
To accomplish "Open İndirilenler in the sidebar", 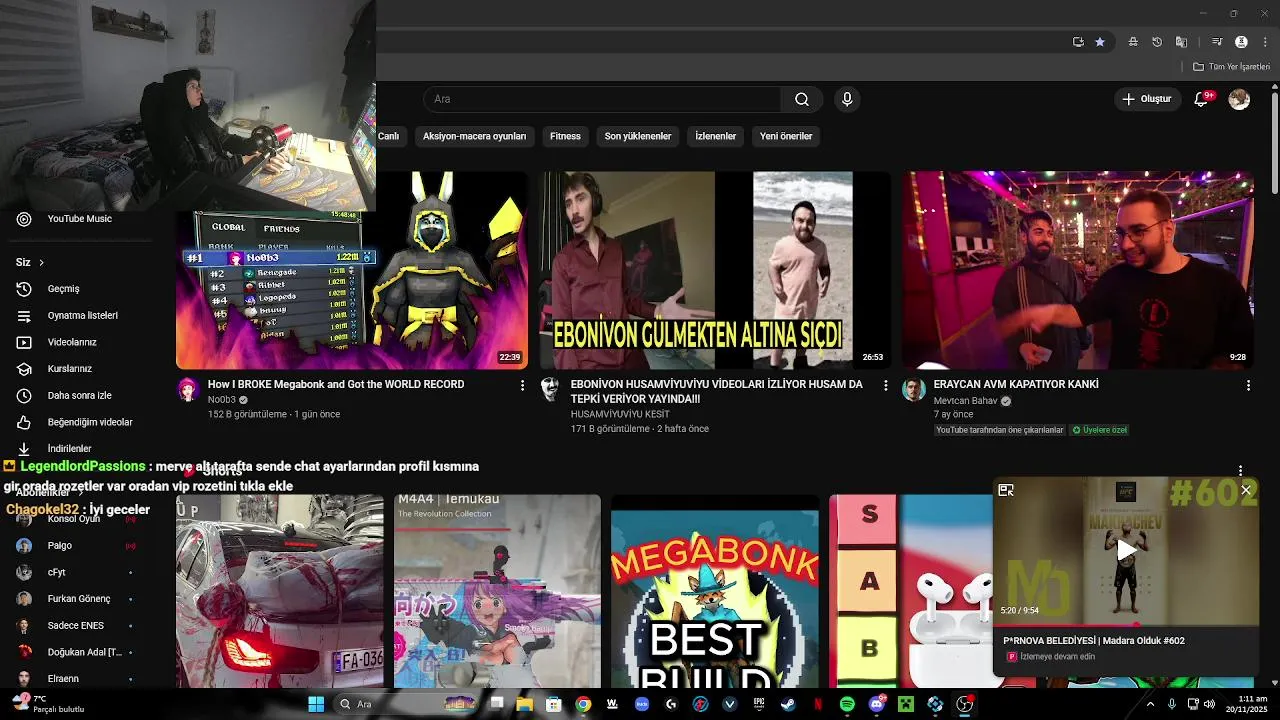I will click(x=80, y=449).
